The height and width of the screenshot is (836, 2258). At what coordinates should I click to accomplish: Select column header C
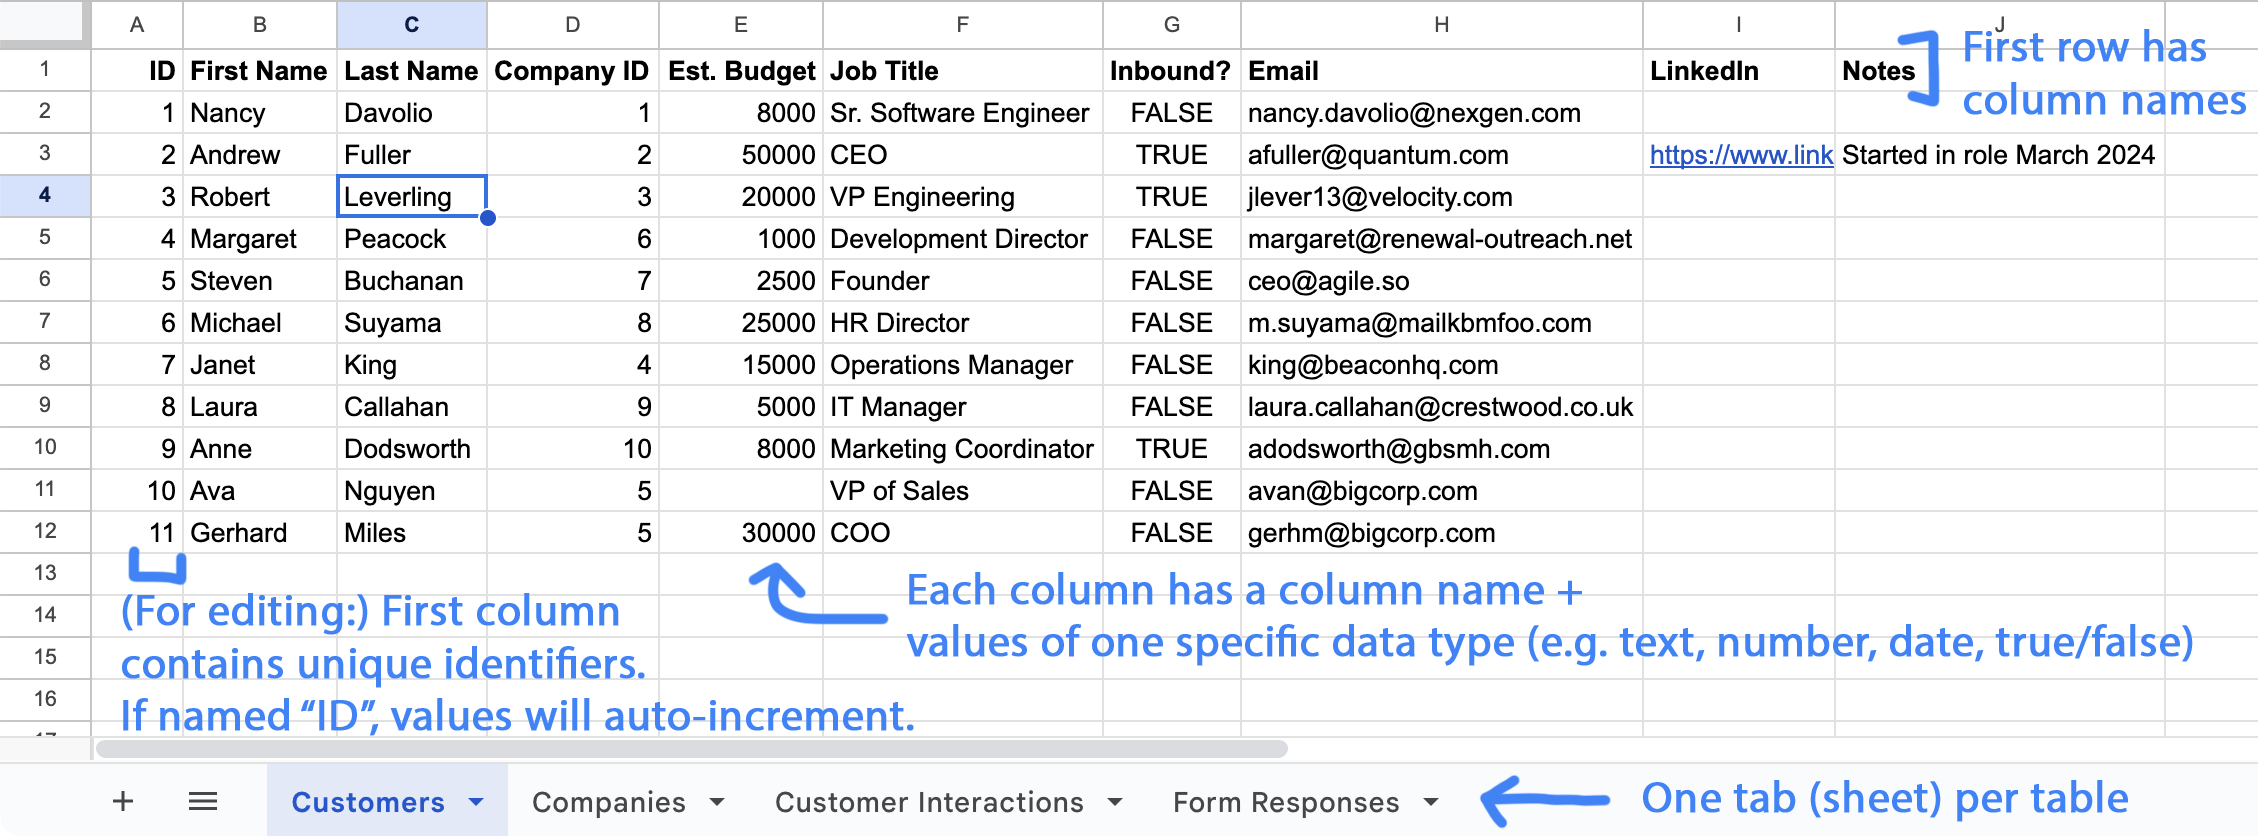tap(411, 25)
